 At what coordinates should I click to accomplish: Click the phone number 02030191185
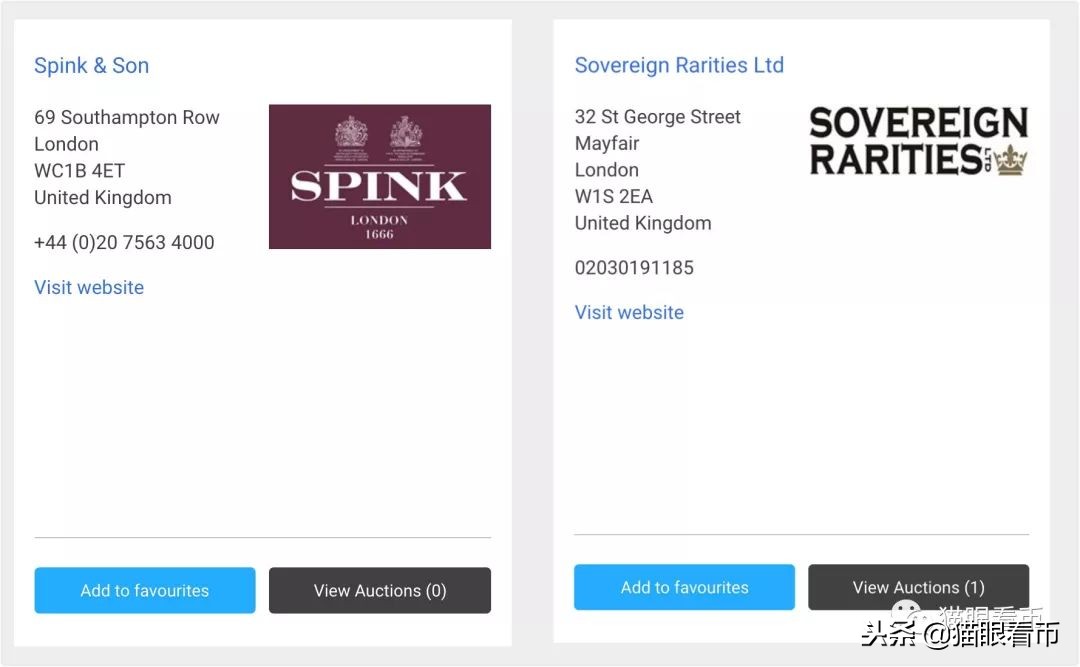(x=633, y=268)
